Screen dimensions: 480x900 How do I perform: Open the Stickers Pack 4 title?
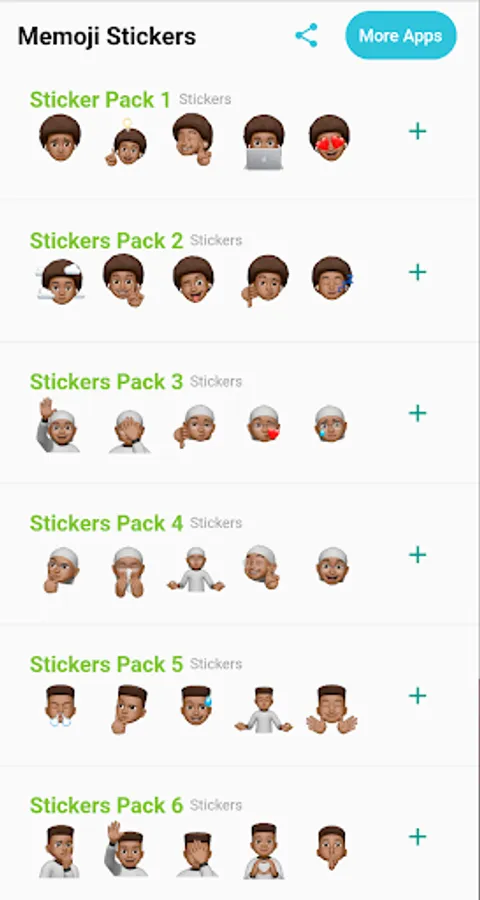106,523
